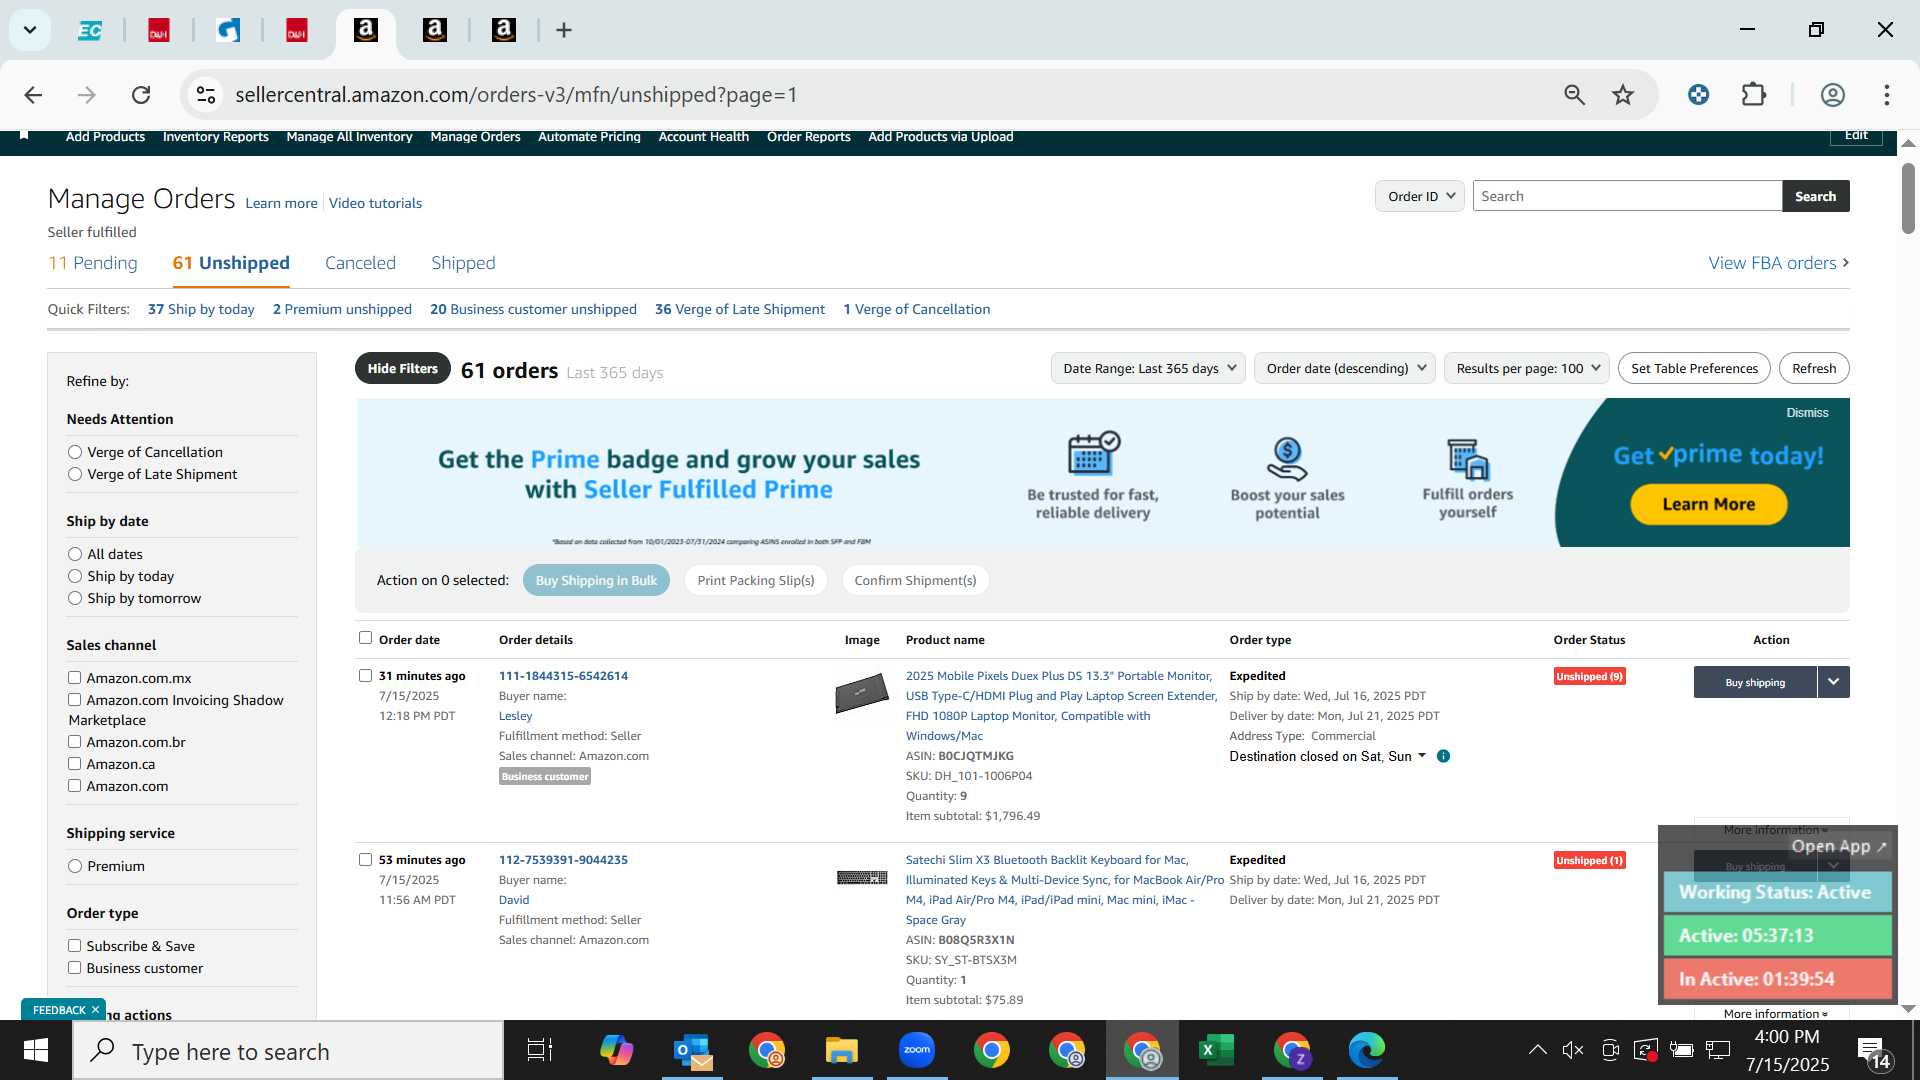Open Results per page dropdown
This screenshot has height=1080, width=1920.
click(1527, 368)
